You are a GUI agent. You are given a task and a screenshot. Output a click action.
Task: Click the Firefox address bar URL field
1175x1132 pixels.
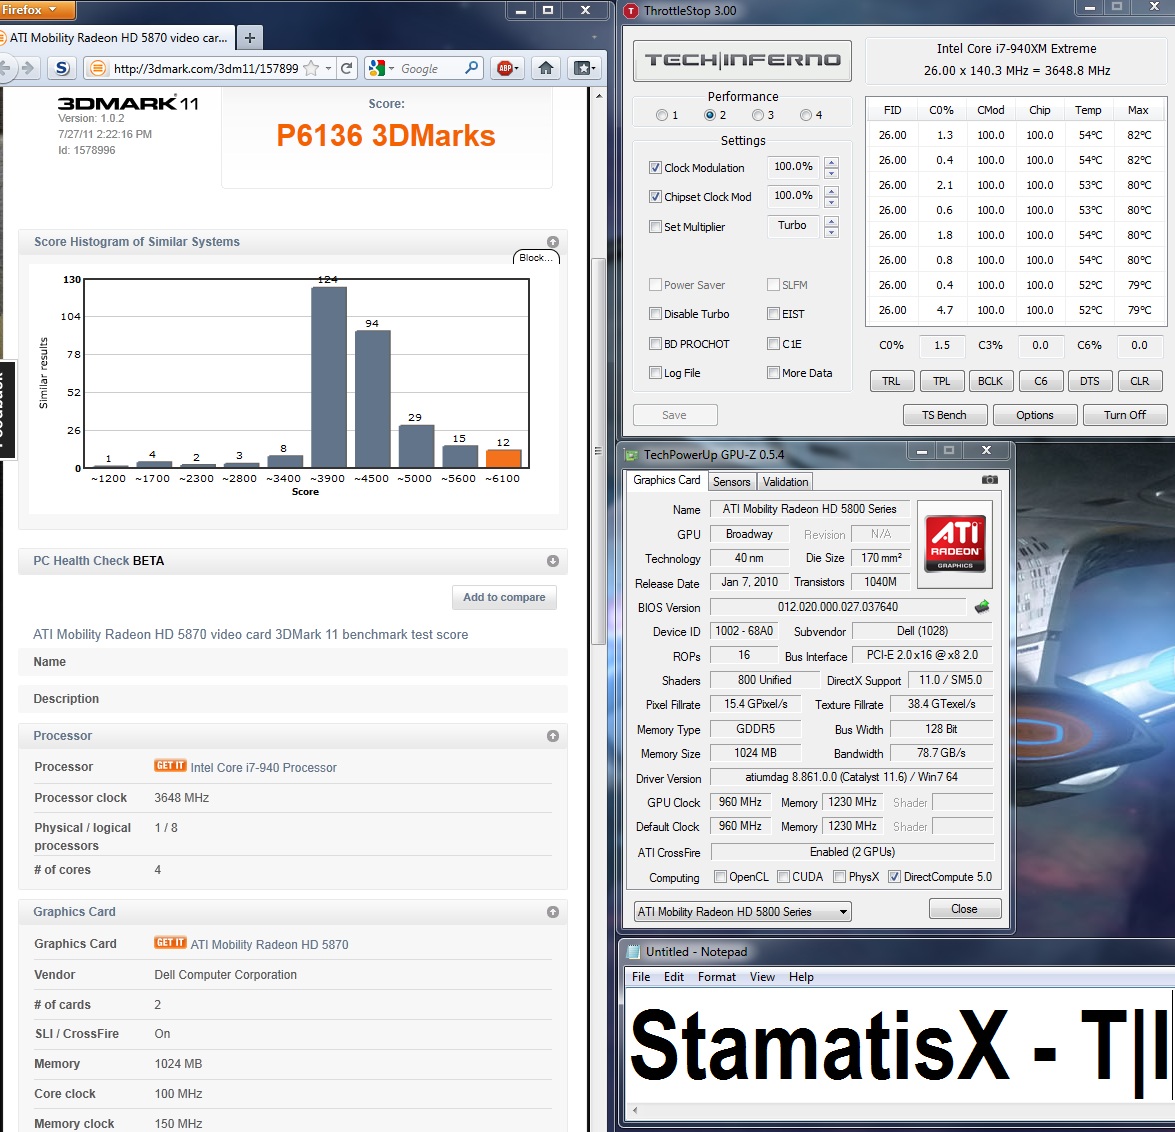(206, 68)
